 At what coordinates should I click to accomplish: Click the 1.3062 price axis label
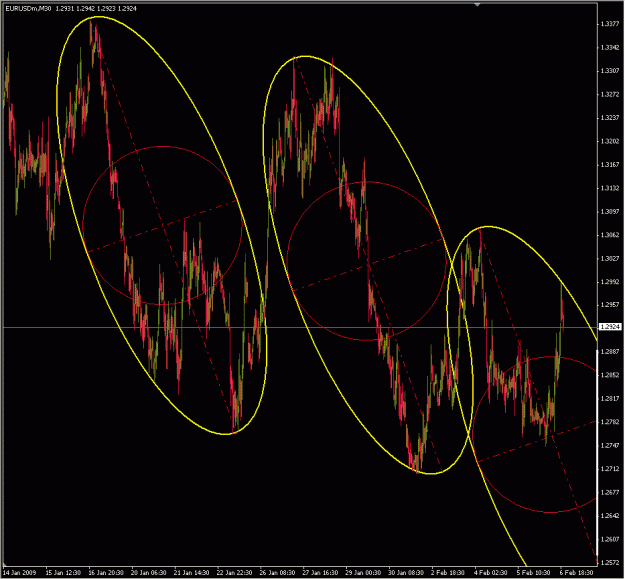610,235
